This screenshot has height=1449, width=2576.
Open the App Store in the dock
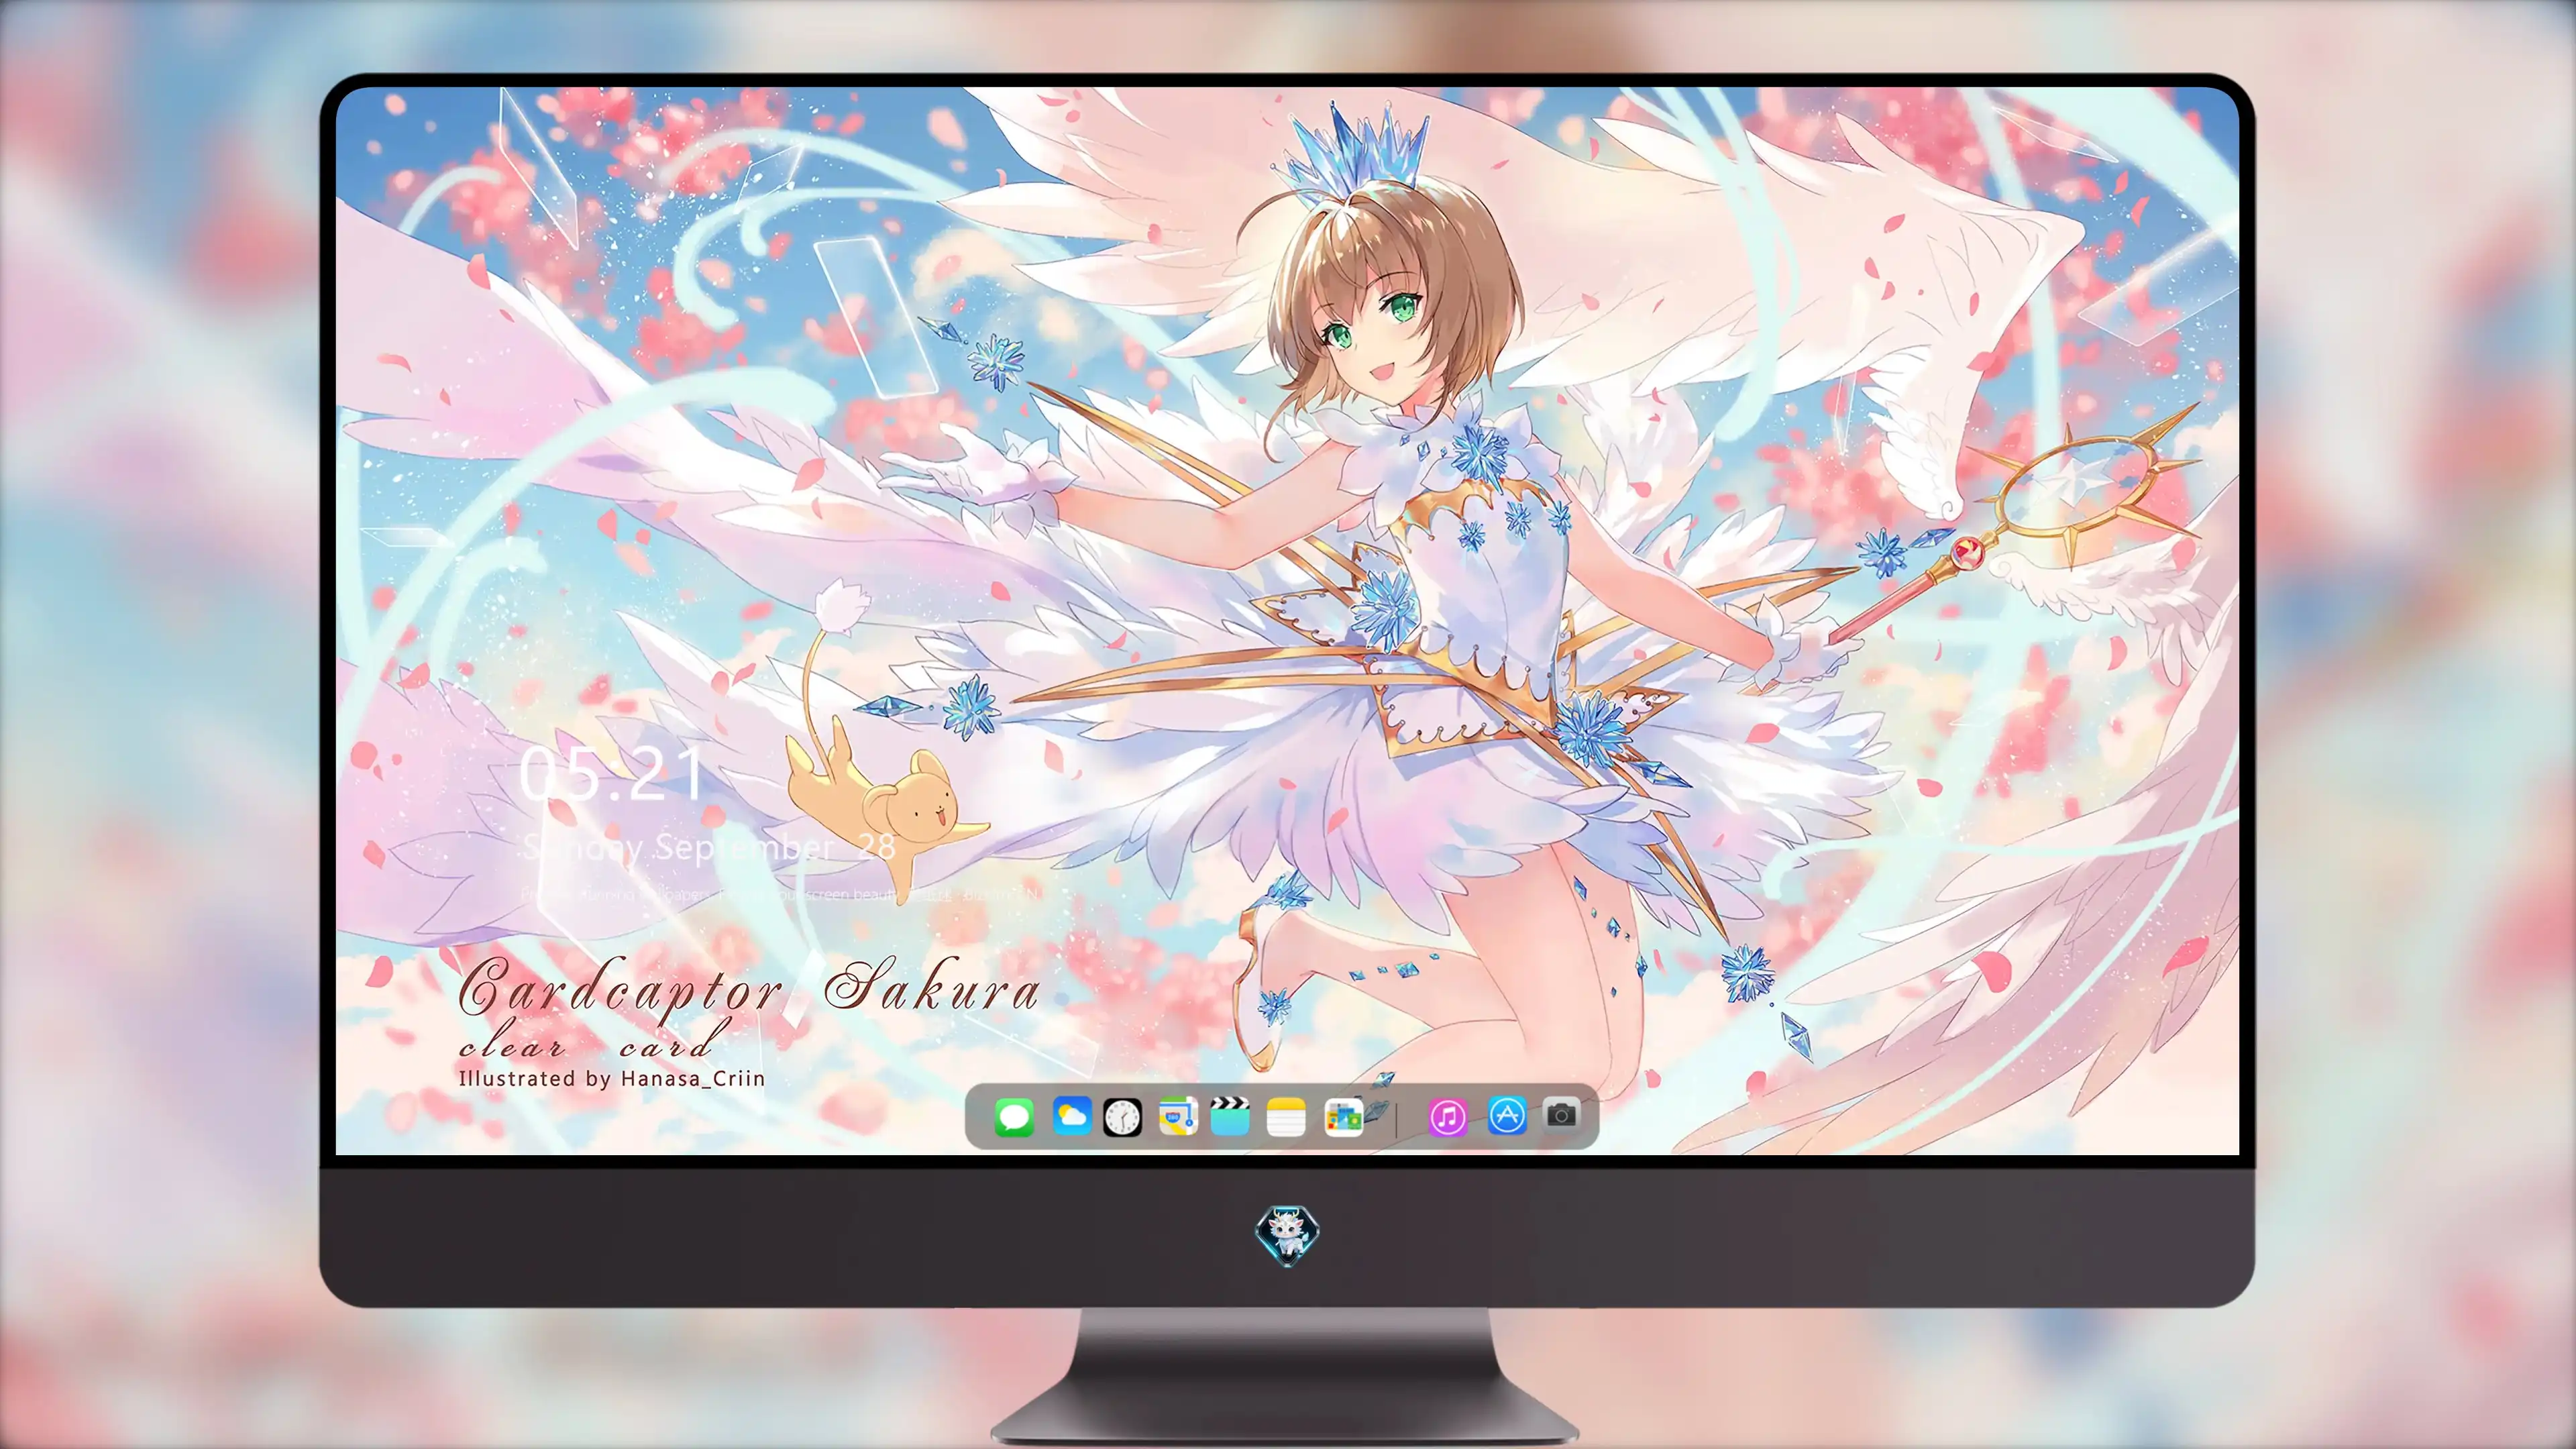(x=1507, y=1115)
